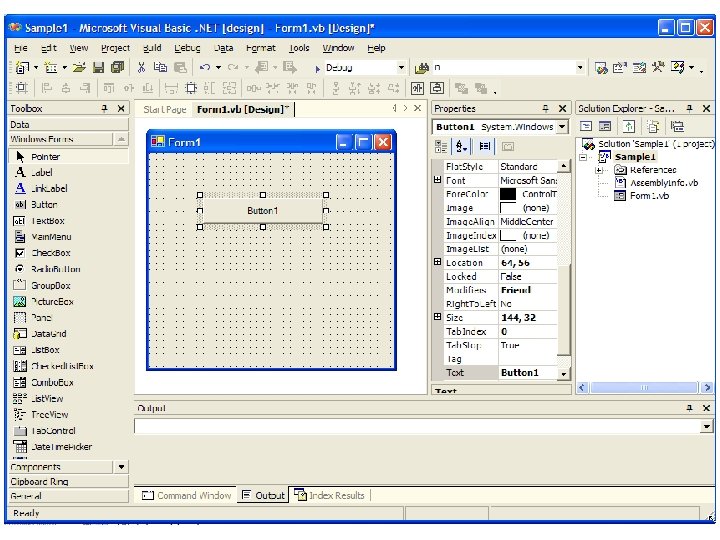Choose the TreeView control in Toolbox
The width and height of the screenshot is (720, 540).
point(68,415)
